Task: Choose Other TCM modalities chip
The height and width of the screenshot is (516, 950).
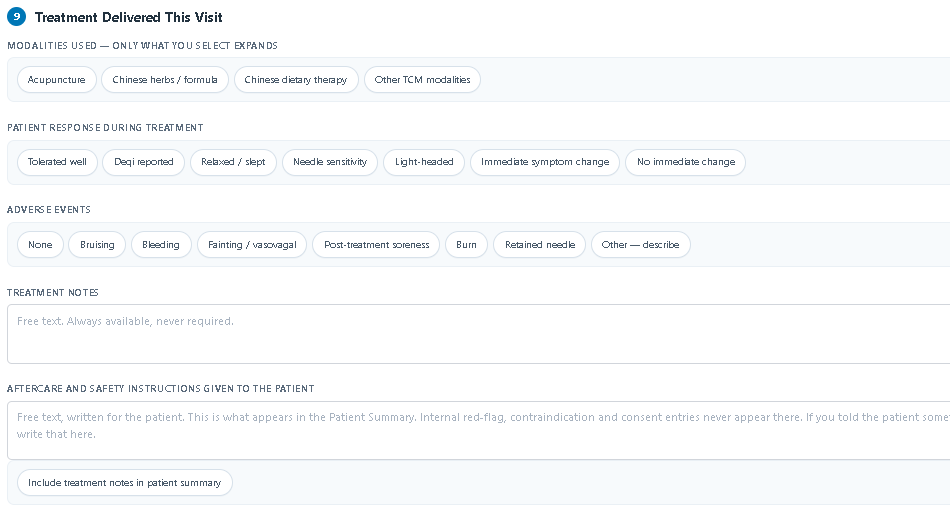Action: (422, 79)
